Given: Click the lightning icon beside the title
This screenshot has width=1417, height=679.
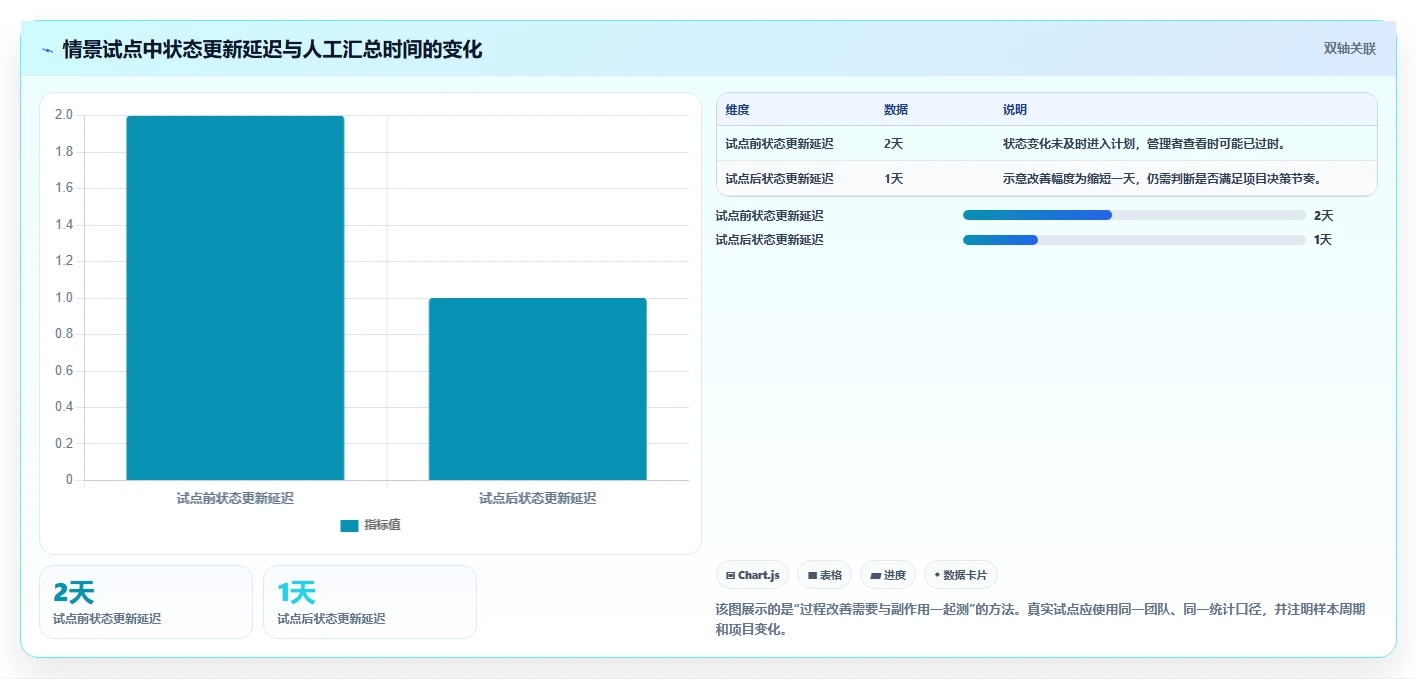Looking at the screenshot, I should (x=48, y=49).
